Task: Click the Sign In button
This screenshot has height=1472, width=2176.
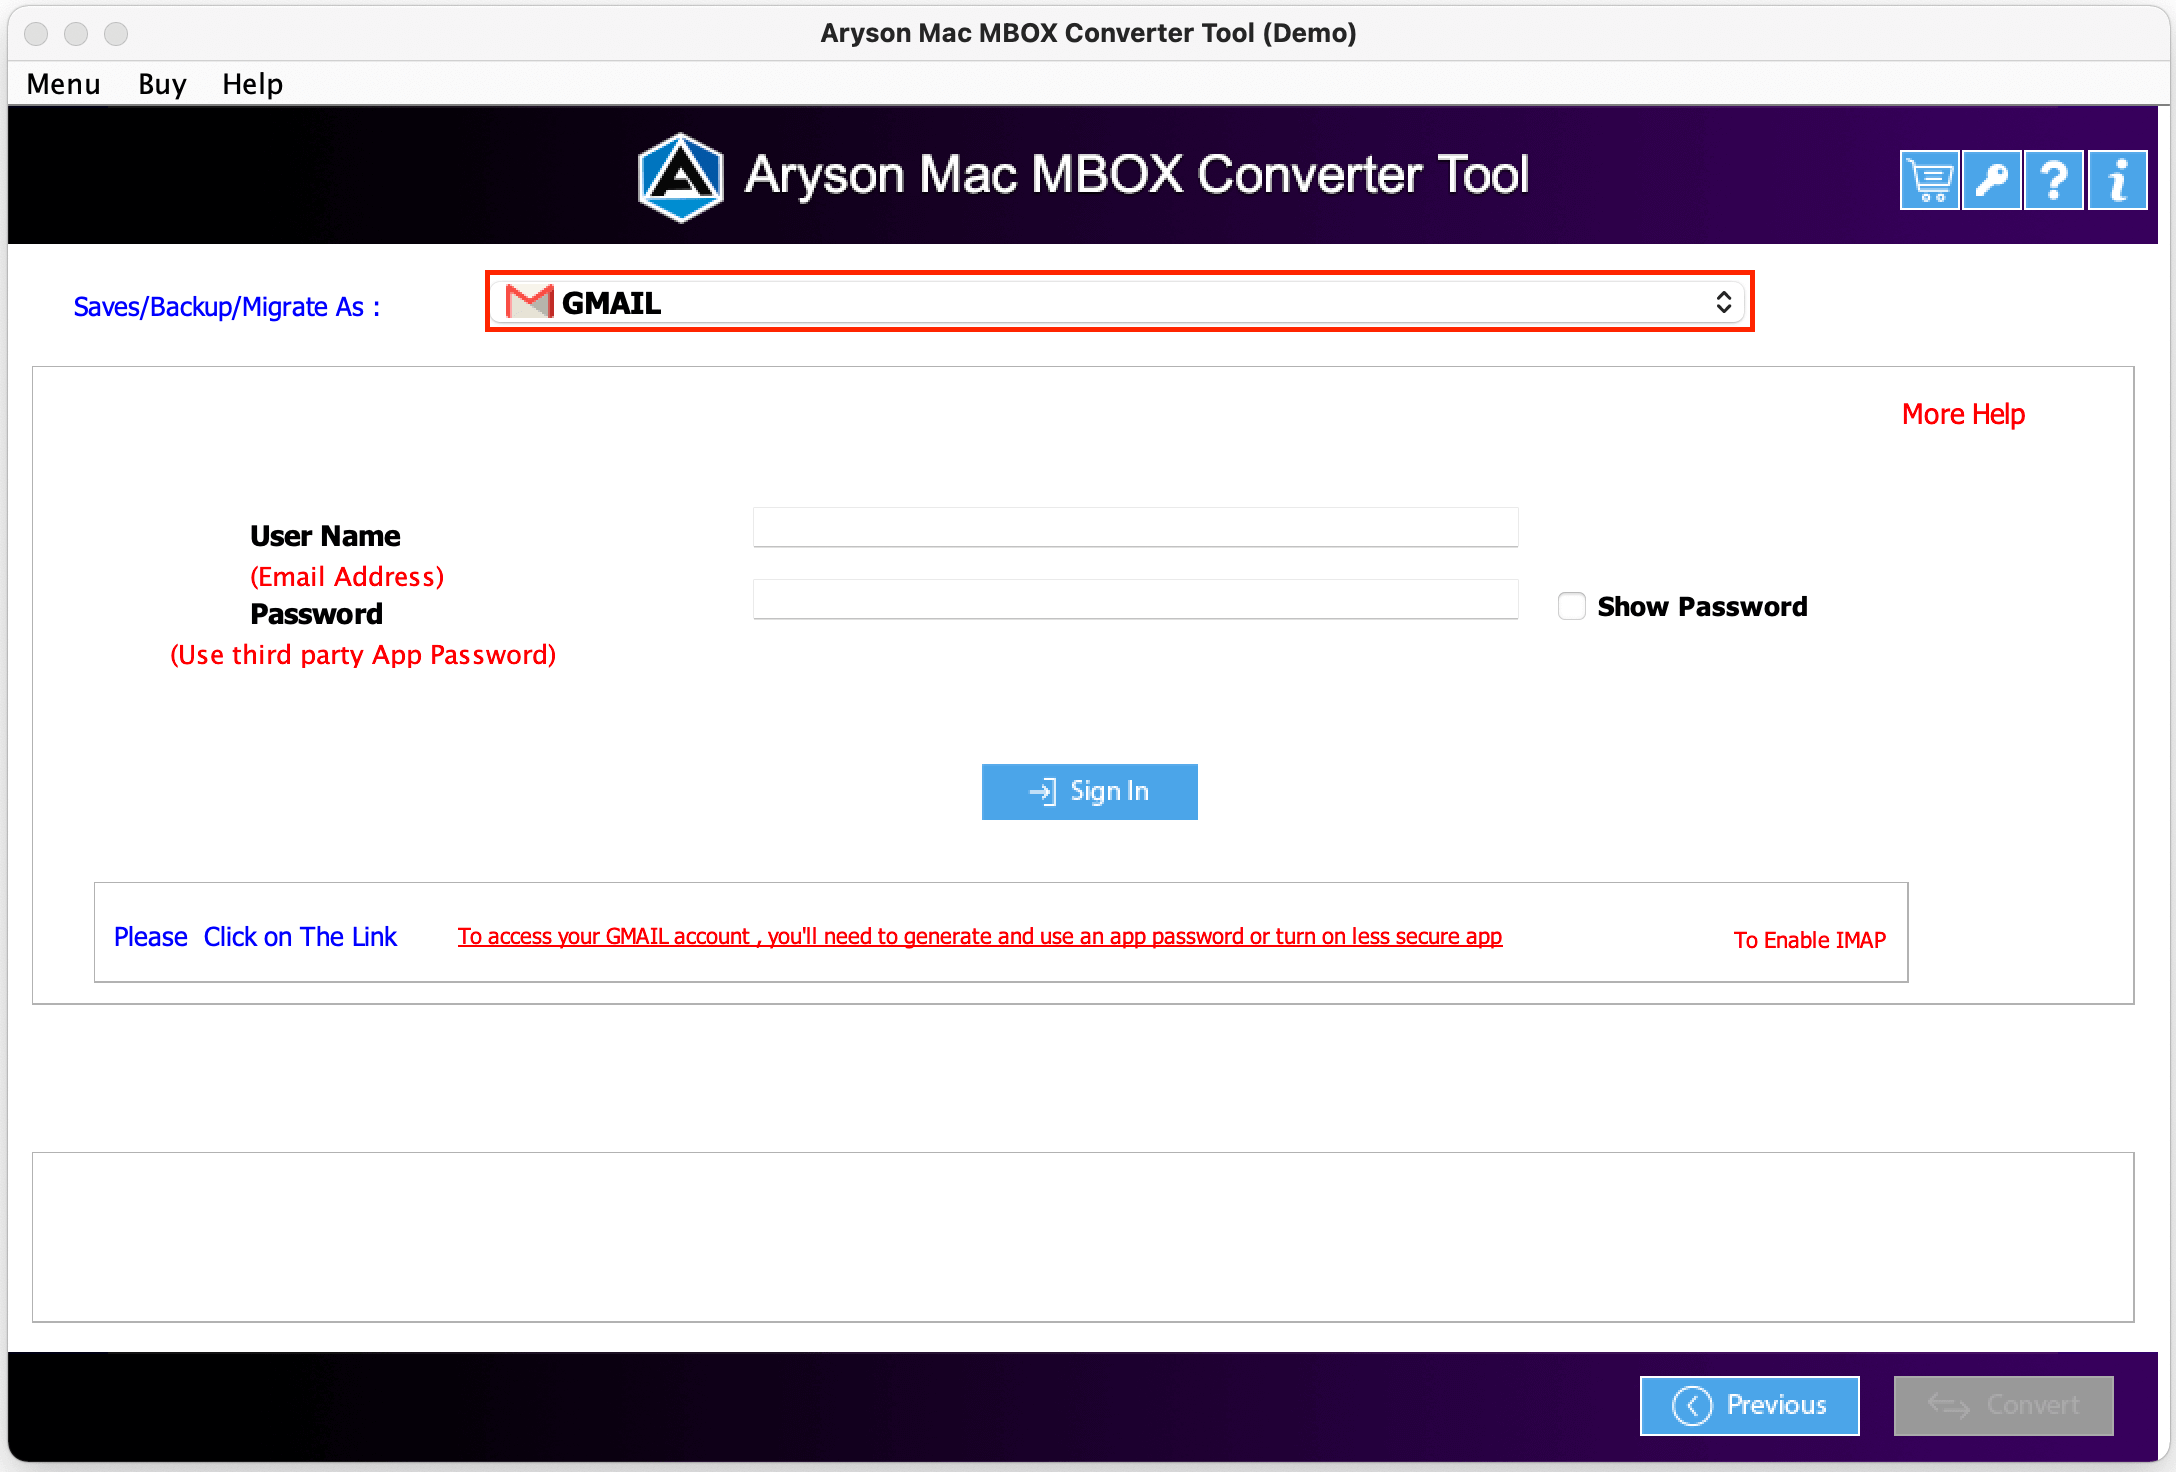Action: [1089, 792]
